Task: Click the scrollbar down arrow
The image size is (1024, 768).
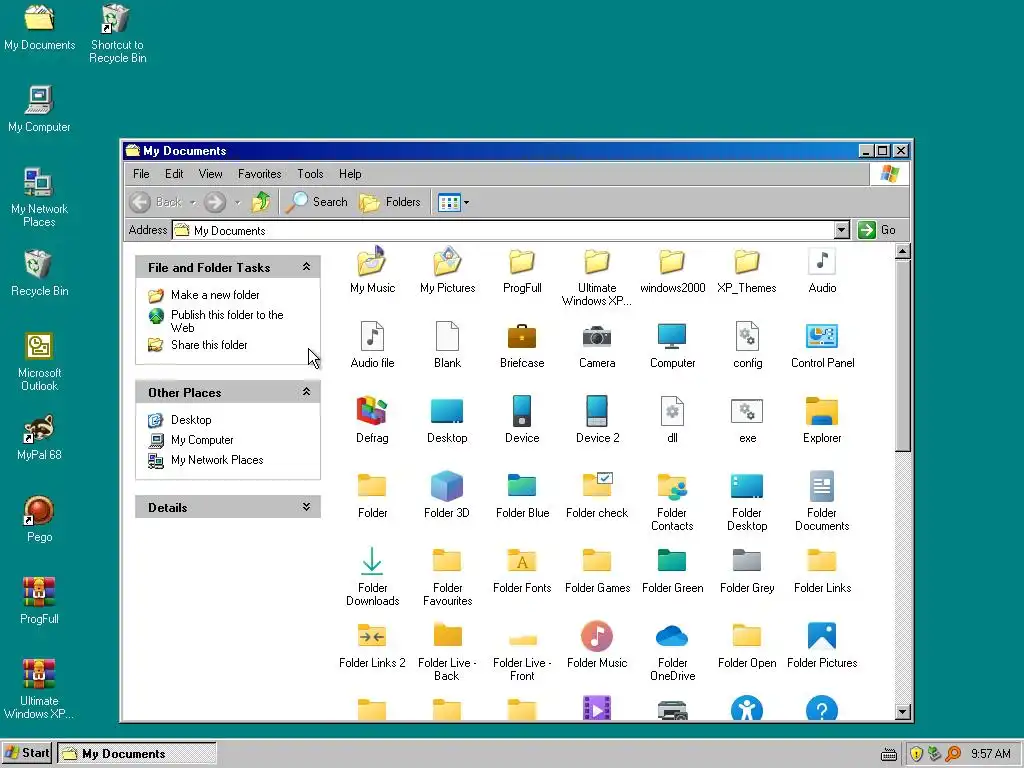Action: coord(903,711)
